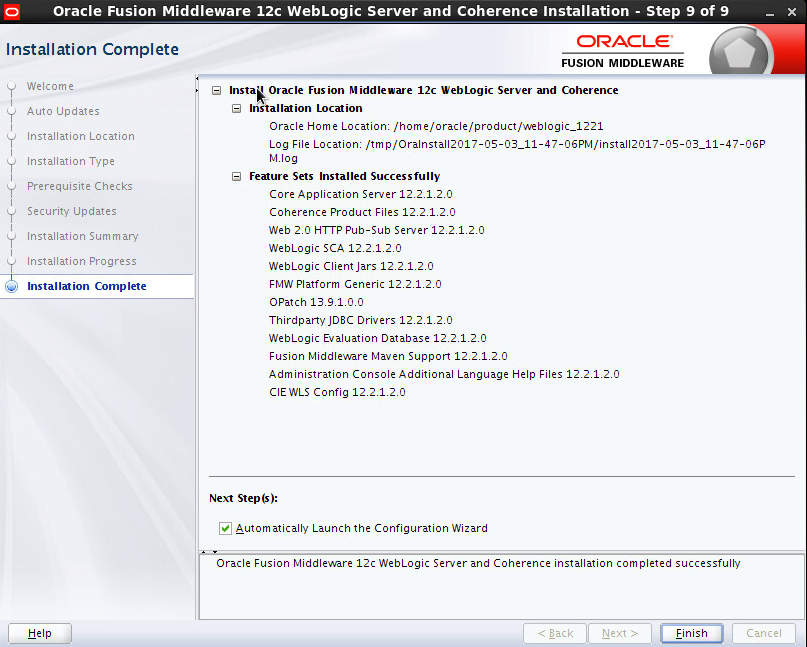Select the Core Application Server 12.2.1.2.0 entry
This screenshot has height=647, width=807.
pyautogui.click(x=360, y=194)
